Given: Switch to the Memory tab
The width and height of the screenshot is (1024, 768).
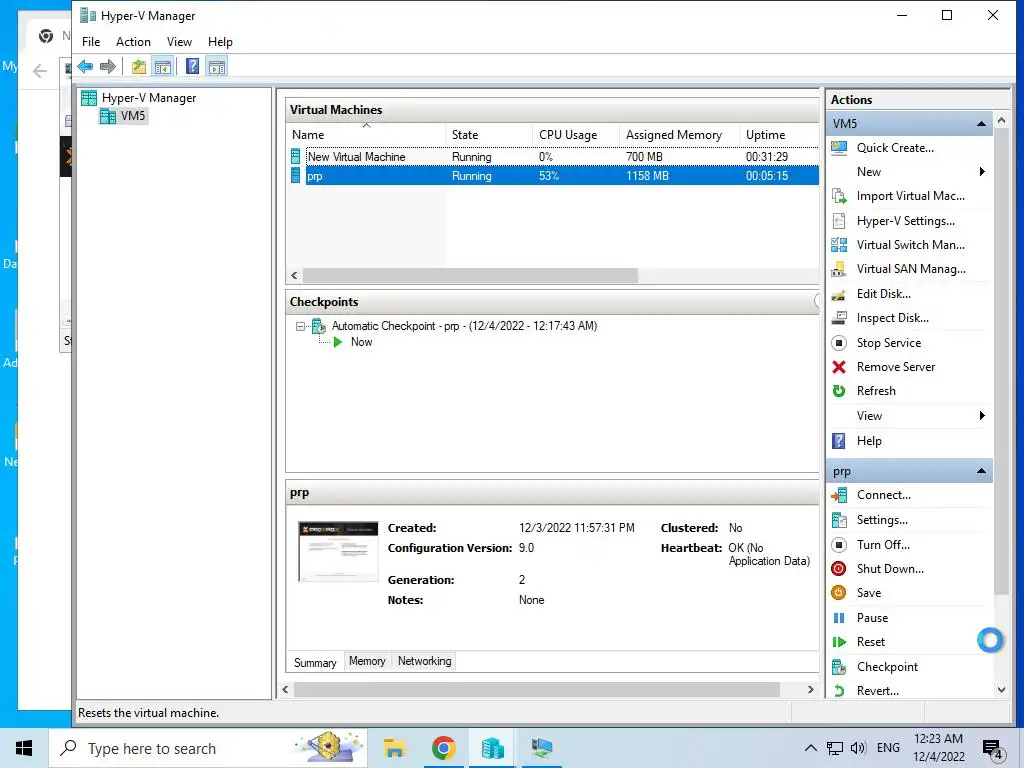Looking at the screenshot, I should (367, 661).
